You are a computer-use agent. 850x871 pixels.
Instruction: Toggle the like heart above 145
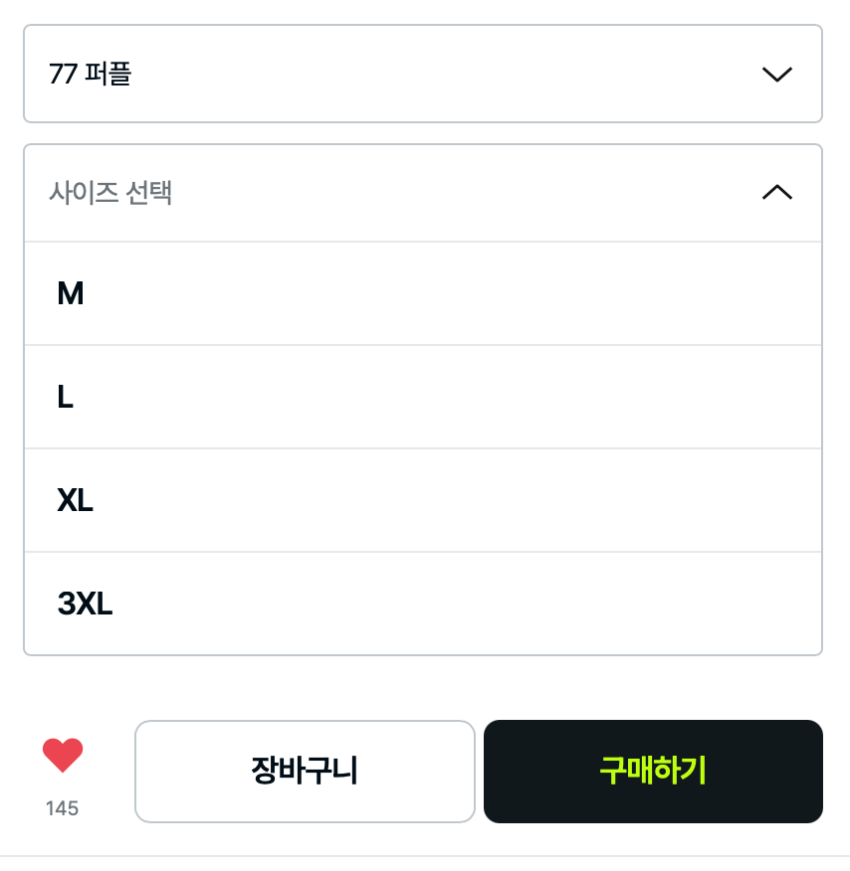[62, 756]
